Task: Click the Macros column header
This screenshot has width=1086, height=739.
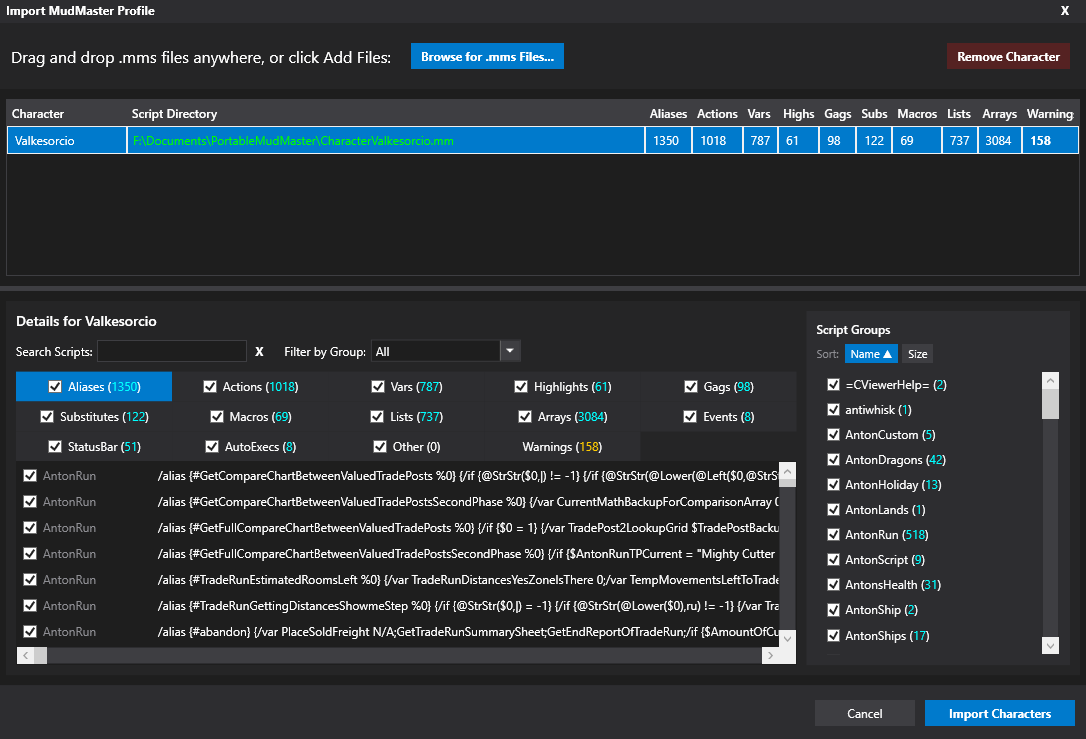Action: (x=916, y=114)
